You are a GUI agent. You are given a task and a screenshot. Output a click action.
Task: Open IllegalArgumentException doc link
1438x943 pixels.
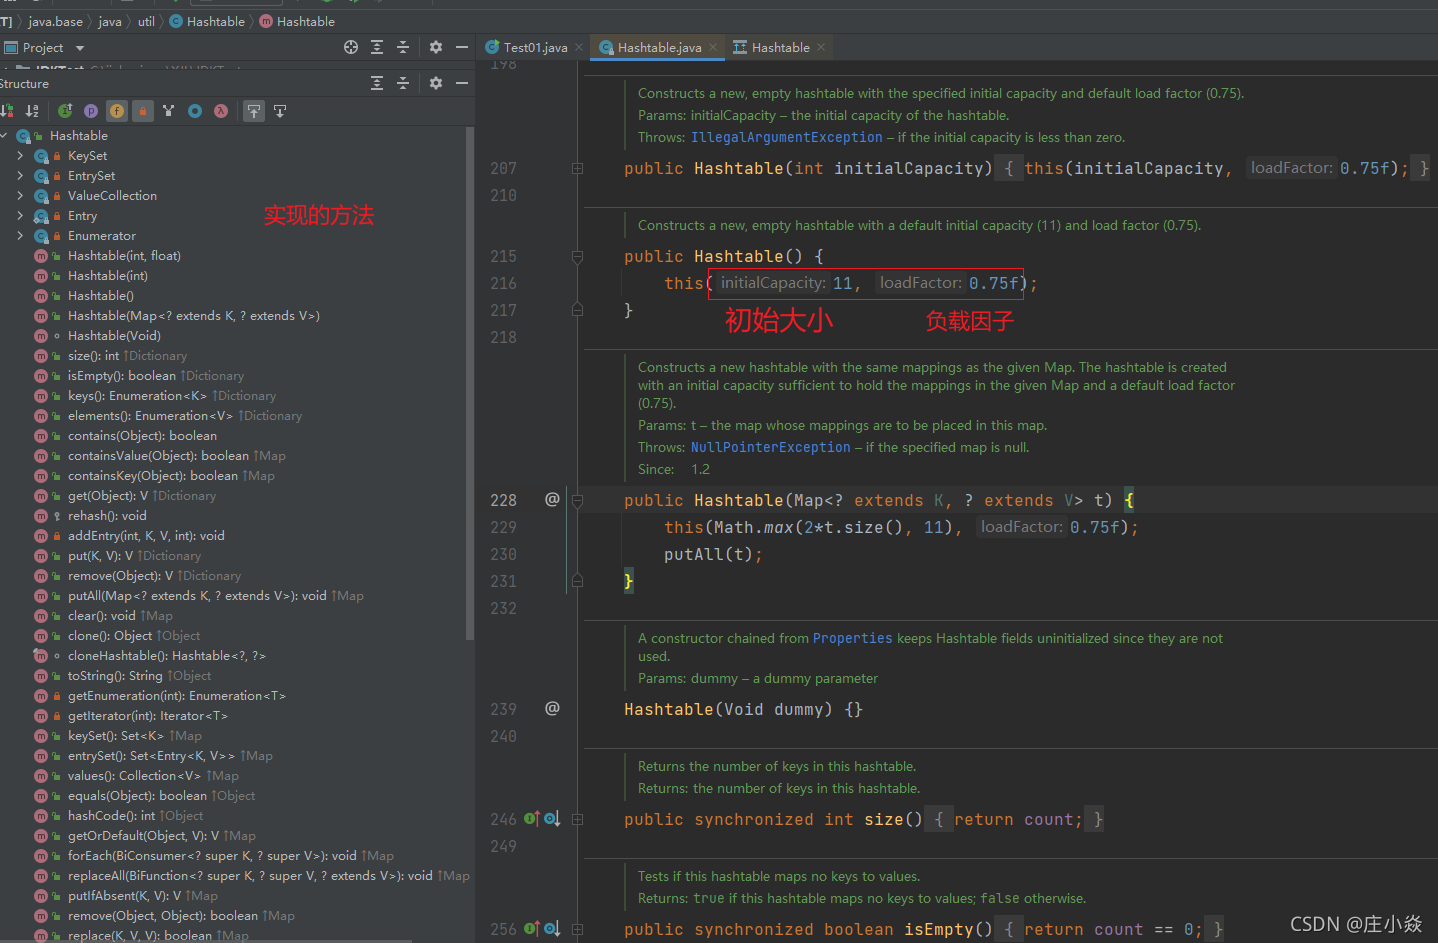pyautogui.click(x=787, y=137)
